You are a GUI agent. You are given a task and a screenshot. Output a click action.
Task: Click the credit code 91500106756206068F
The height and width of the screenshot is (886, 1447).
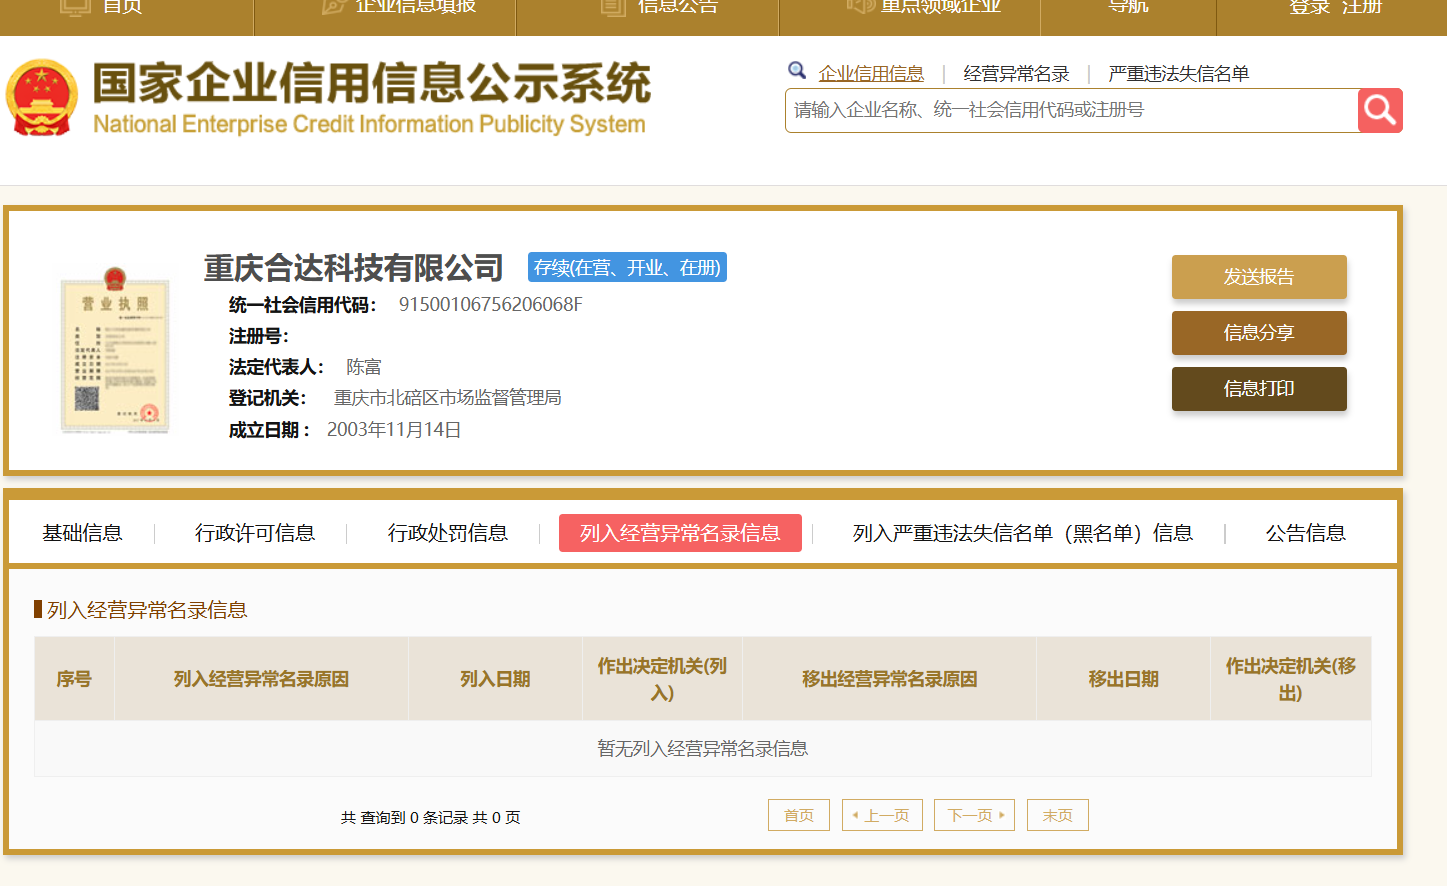click(490, 304)
